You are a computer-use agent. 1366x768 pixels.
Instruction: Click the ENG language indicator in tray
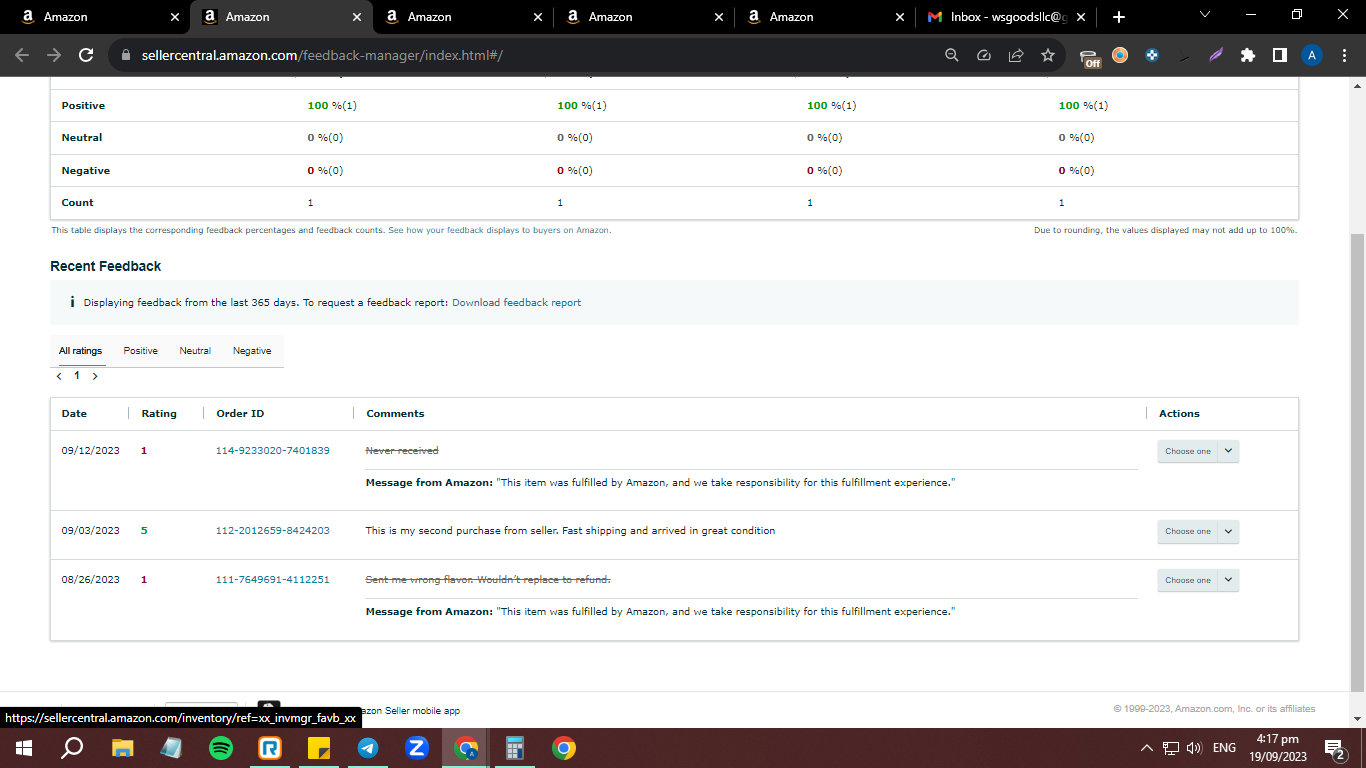[x=1224, y=748]
